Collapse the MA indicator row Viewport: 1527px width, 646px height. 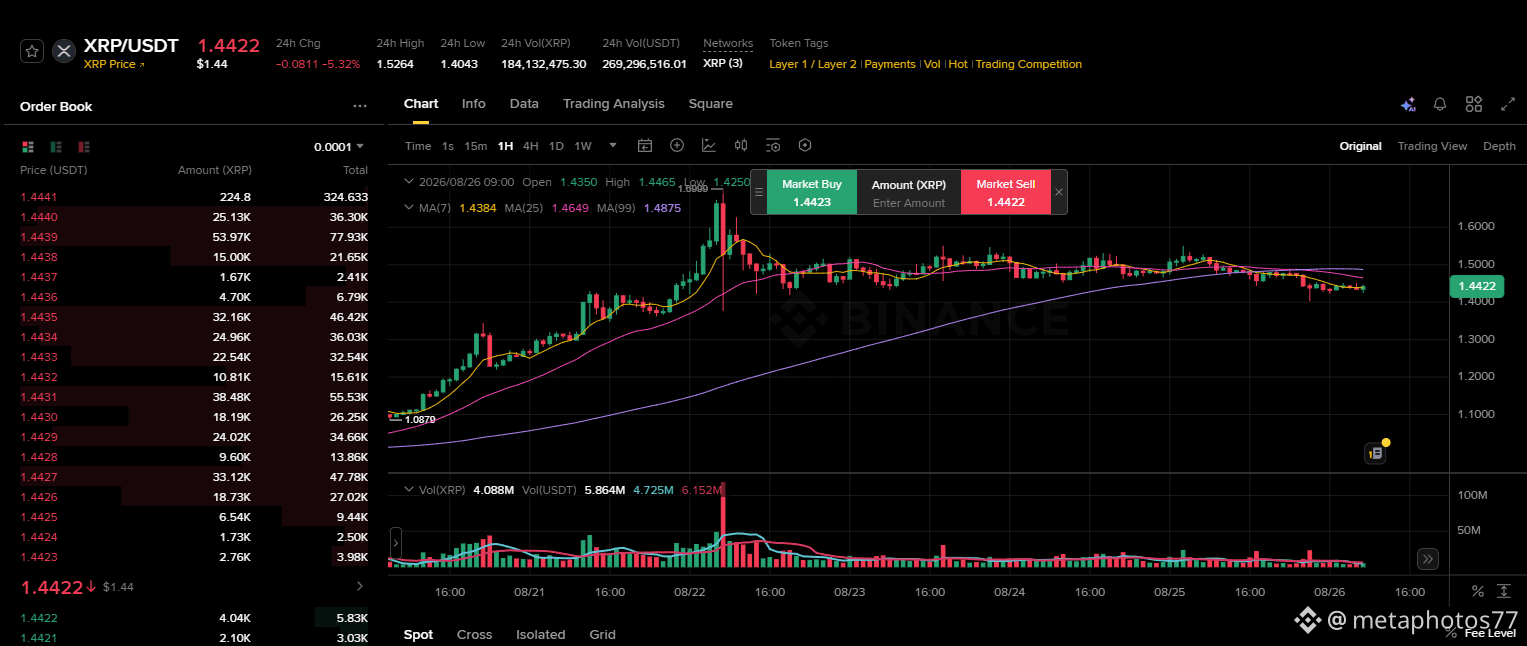point(408,207)
